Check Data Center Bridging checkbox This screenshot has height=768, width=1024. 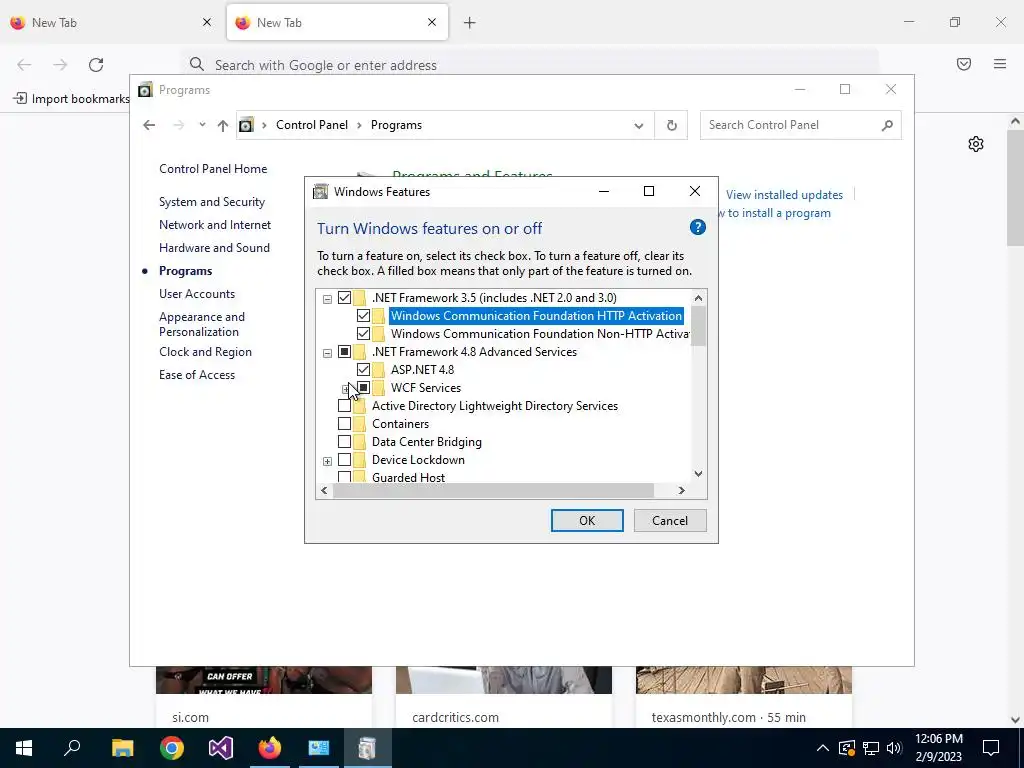[x=344, y=442]
